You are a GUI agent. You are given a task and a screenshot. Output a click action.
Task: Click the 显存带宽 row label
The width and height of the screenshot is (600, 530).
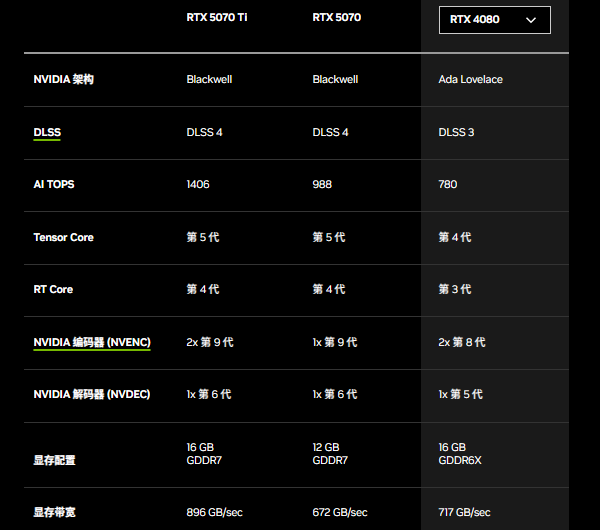54,512
